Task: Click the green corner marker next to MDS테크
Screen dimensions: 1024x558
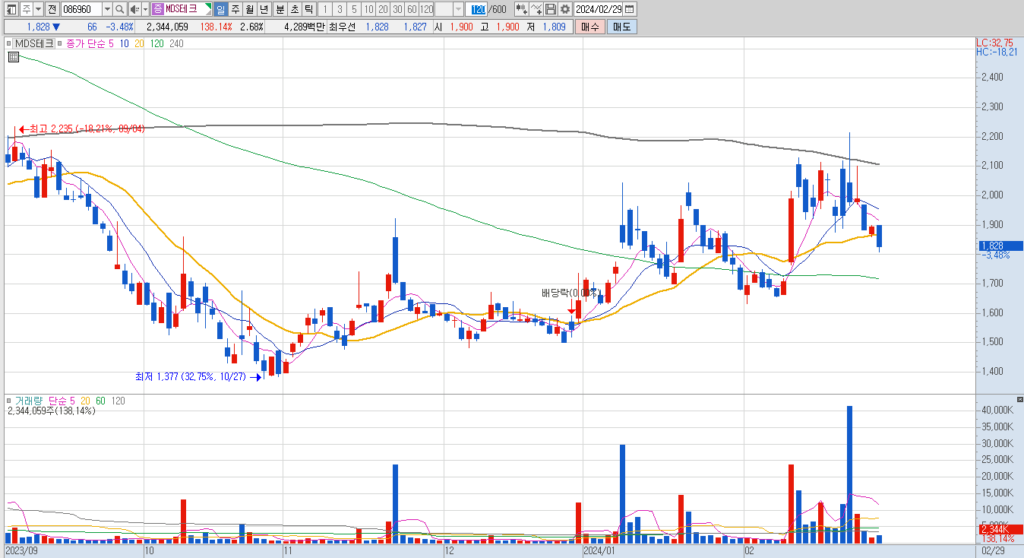Action: [208, 8]
